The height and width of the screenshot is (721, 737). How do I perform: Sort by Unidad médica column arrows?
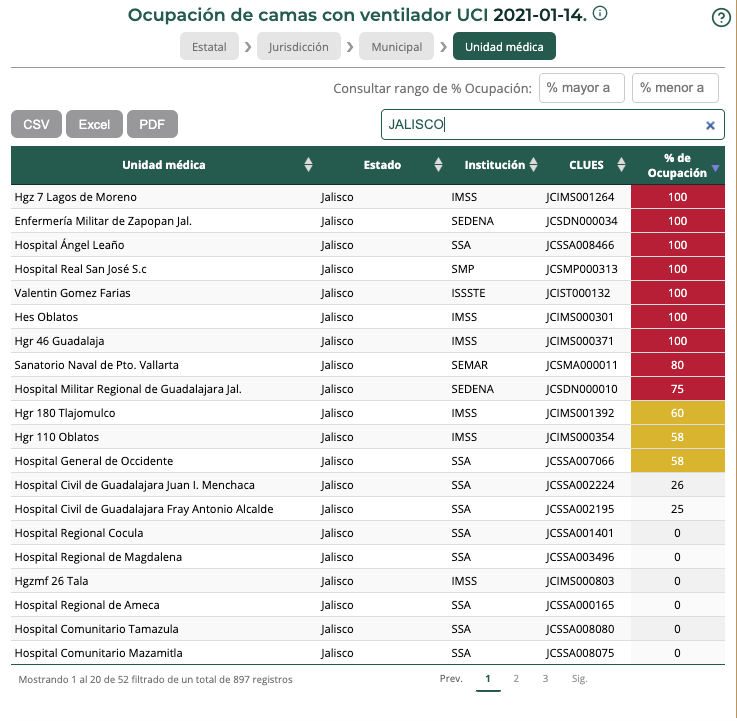(308, 165)
